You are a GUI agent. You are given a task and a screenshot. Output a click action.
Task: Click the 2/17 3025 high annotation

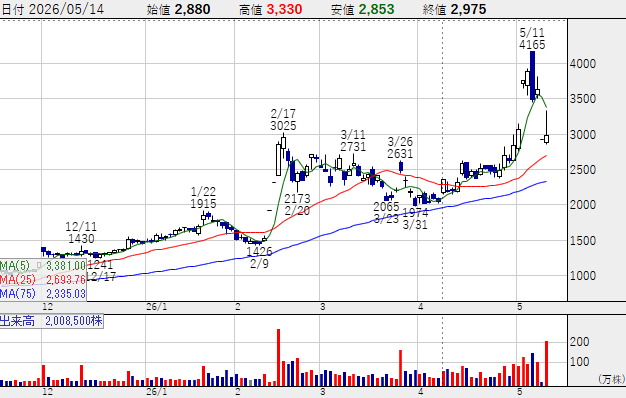tap(283, 120)
